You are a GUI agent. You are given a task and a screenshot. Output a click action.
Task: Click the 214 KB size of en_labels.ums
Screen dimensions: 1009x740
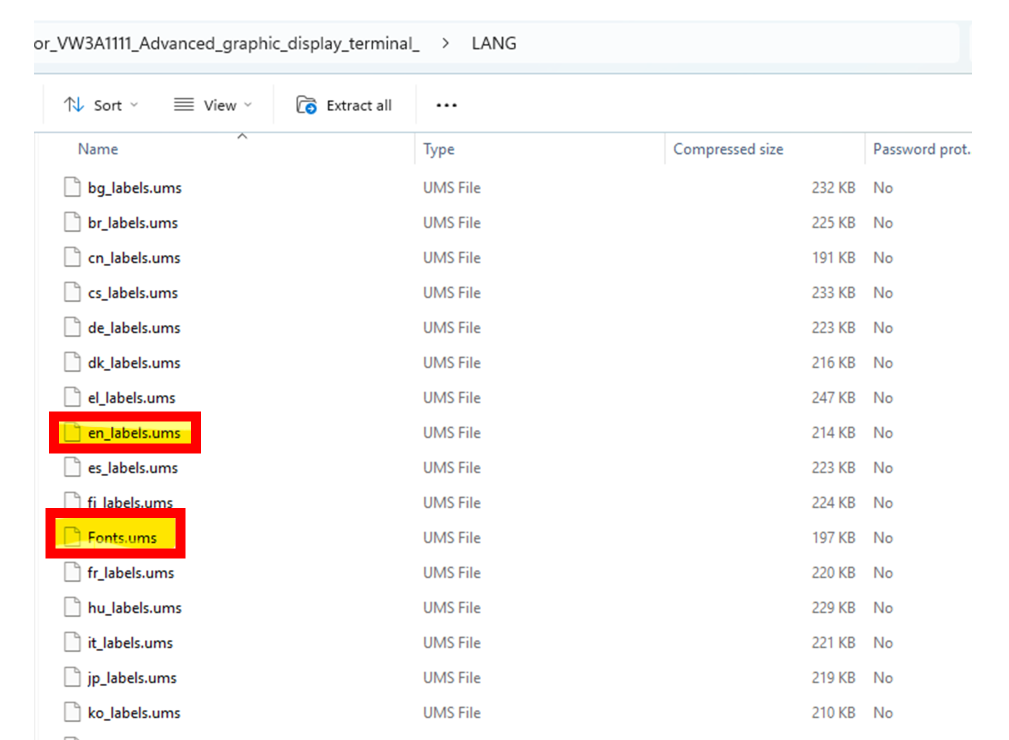point(833,432)
